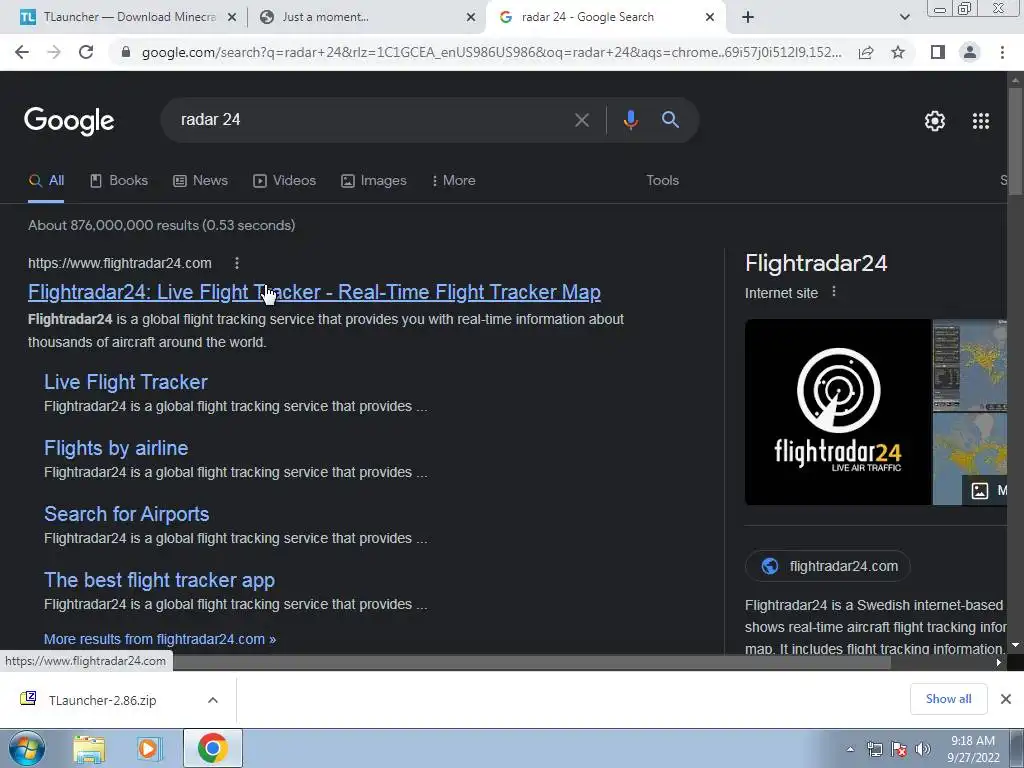The height and width of the screenshot is (768, 1024).
Task: Click the share page icon in address bar
Action: click(866, 52)
